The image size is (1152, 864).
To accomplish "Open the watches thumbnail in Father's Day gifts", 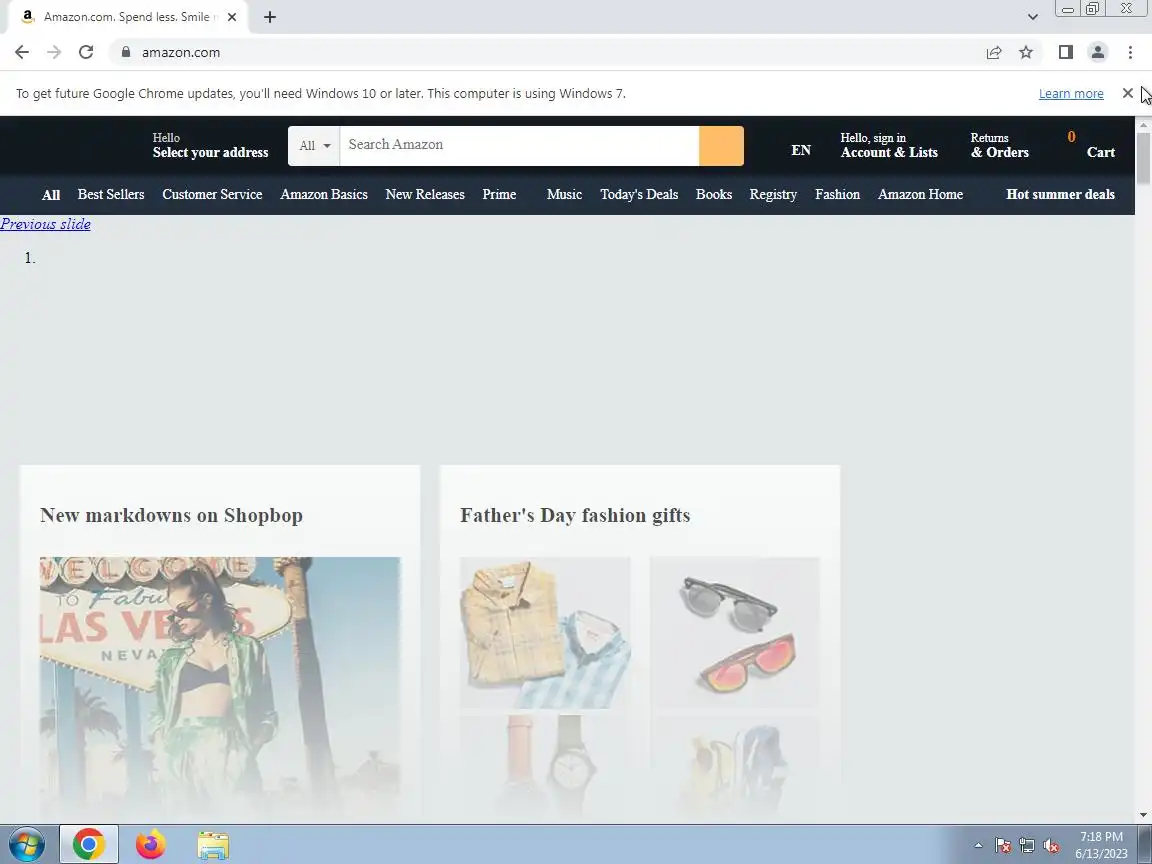I will [x=545, y=768].
